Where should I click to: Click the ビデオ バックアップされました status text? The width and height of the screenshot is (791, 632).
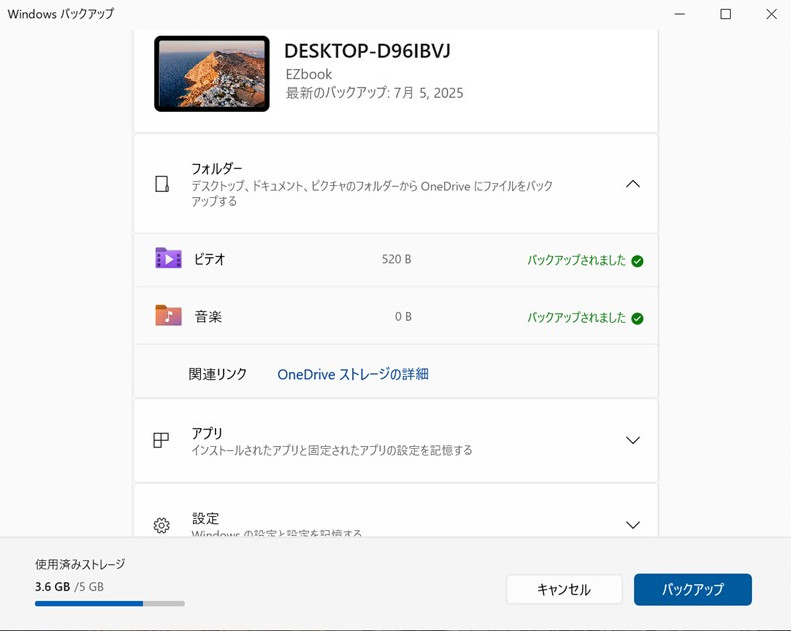click(x=576, y=260)
